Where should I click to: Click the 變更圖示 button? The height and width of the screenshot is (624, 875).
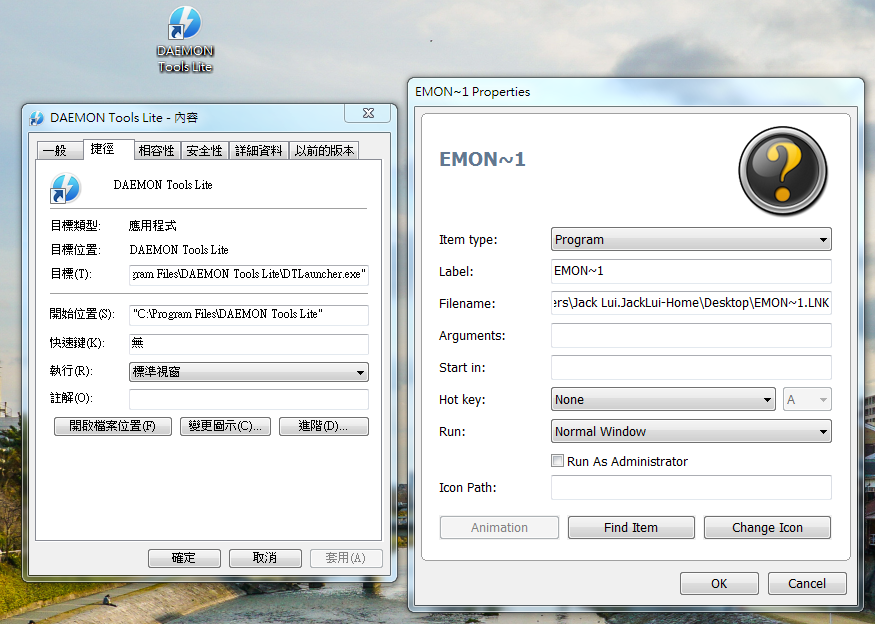tap(226, 426)
